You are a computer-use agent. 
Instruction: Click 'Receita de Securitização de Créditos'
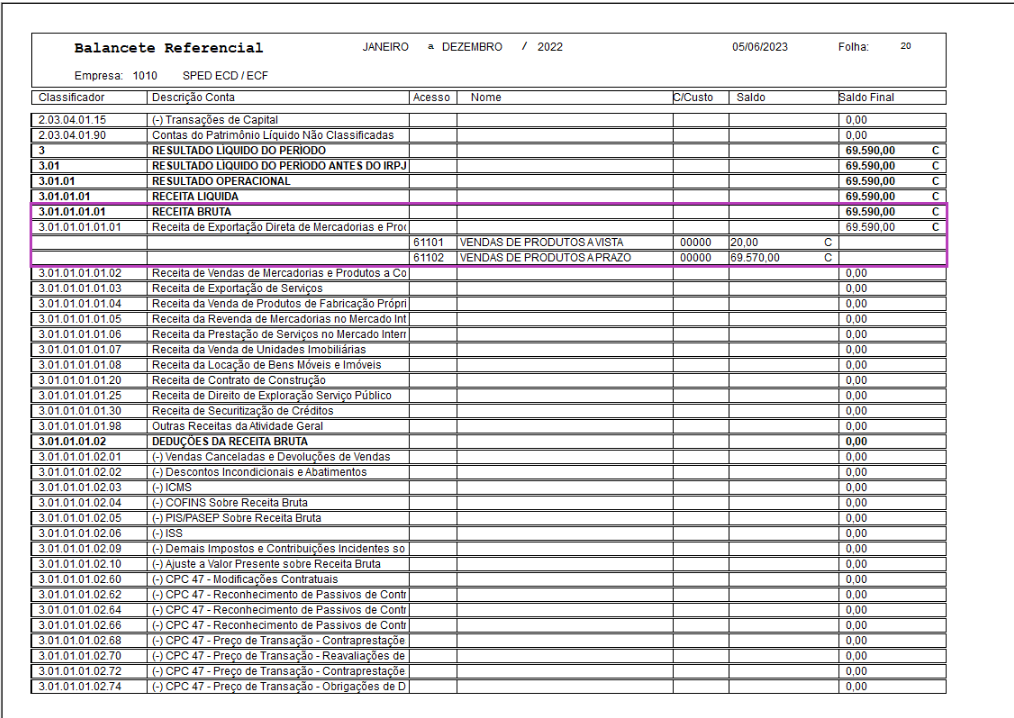tap(243, 411)
